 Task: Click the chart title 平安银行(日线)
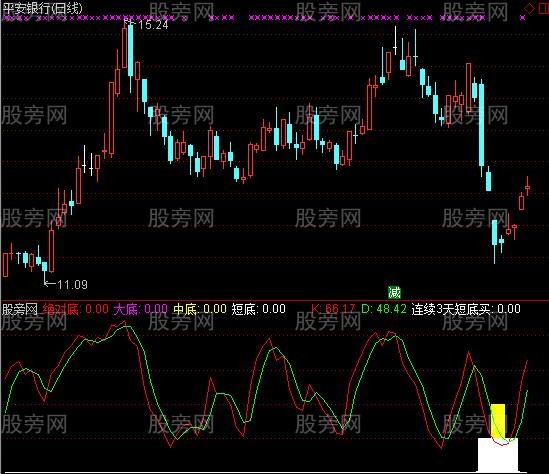(42, 8)
